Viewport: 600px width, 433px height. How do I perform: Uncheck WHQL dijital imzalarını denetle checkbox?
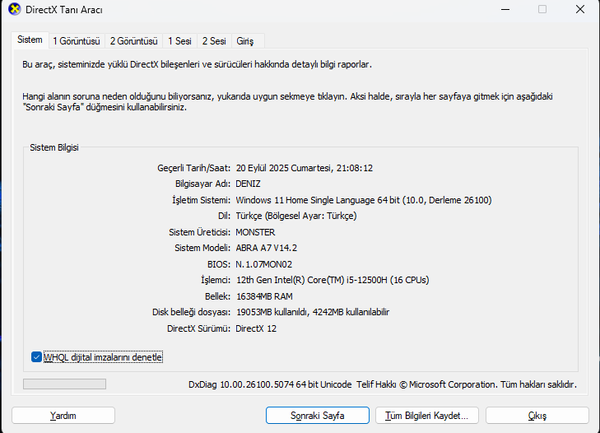[37, 356]
